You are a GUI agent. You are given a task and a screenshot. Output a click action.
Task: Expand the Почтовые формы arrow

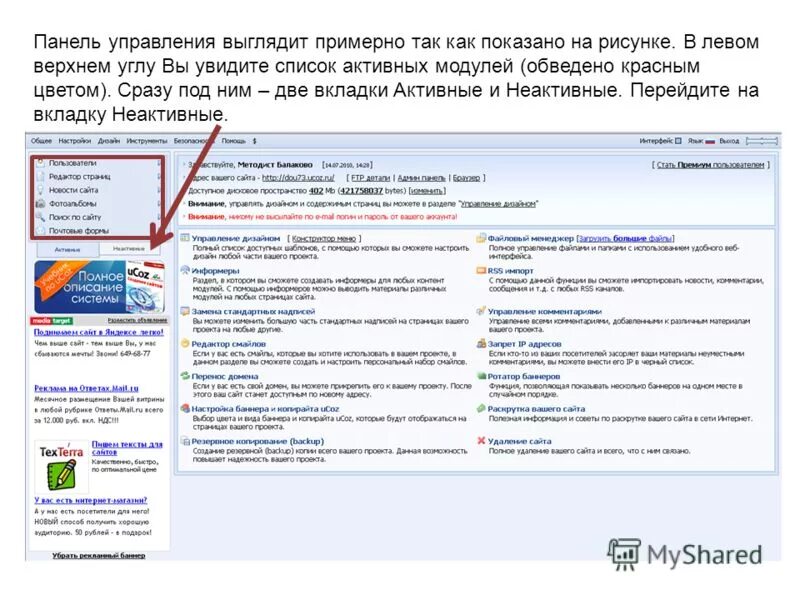(x=158, y=231)
